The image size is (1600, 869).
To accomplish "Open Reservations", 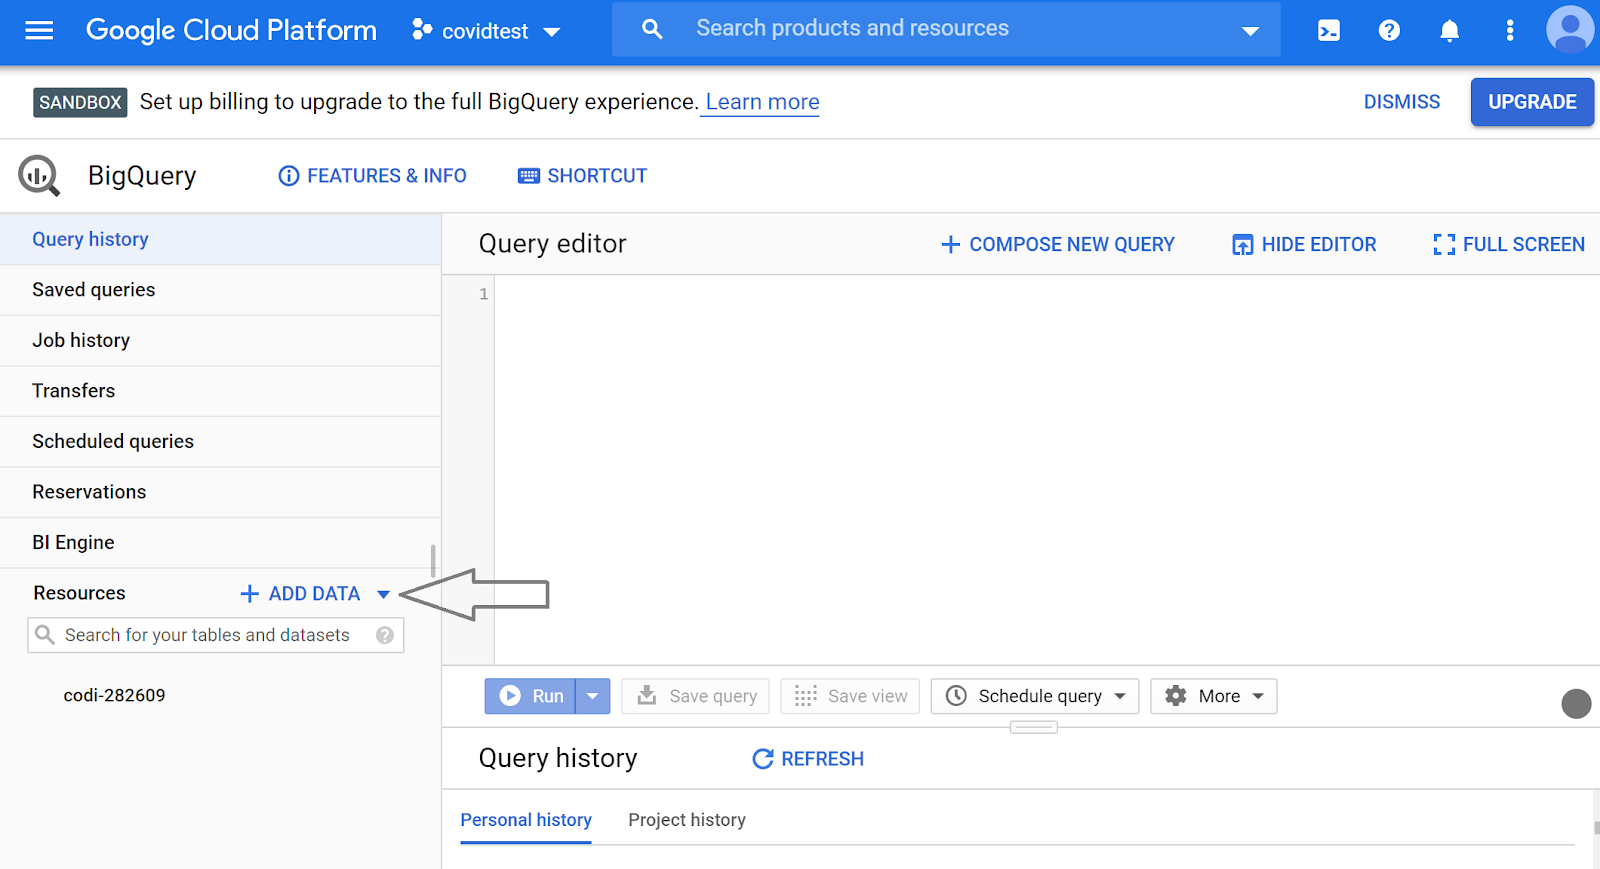I will pos(220,492).
